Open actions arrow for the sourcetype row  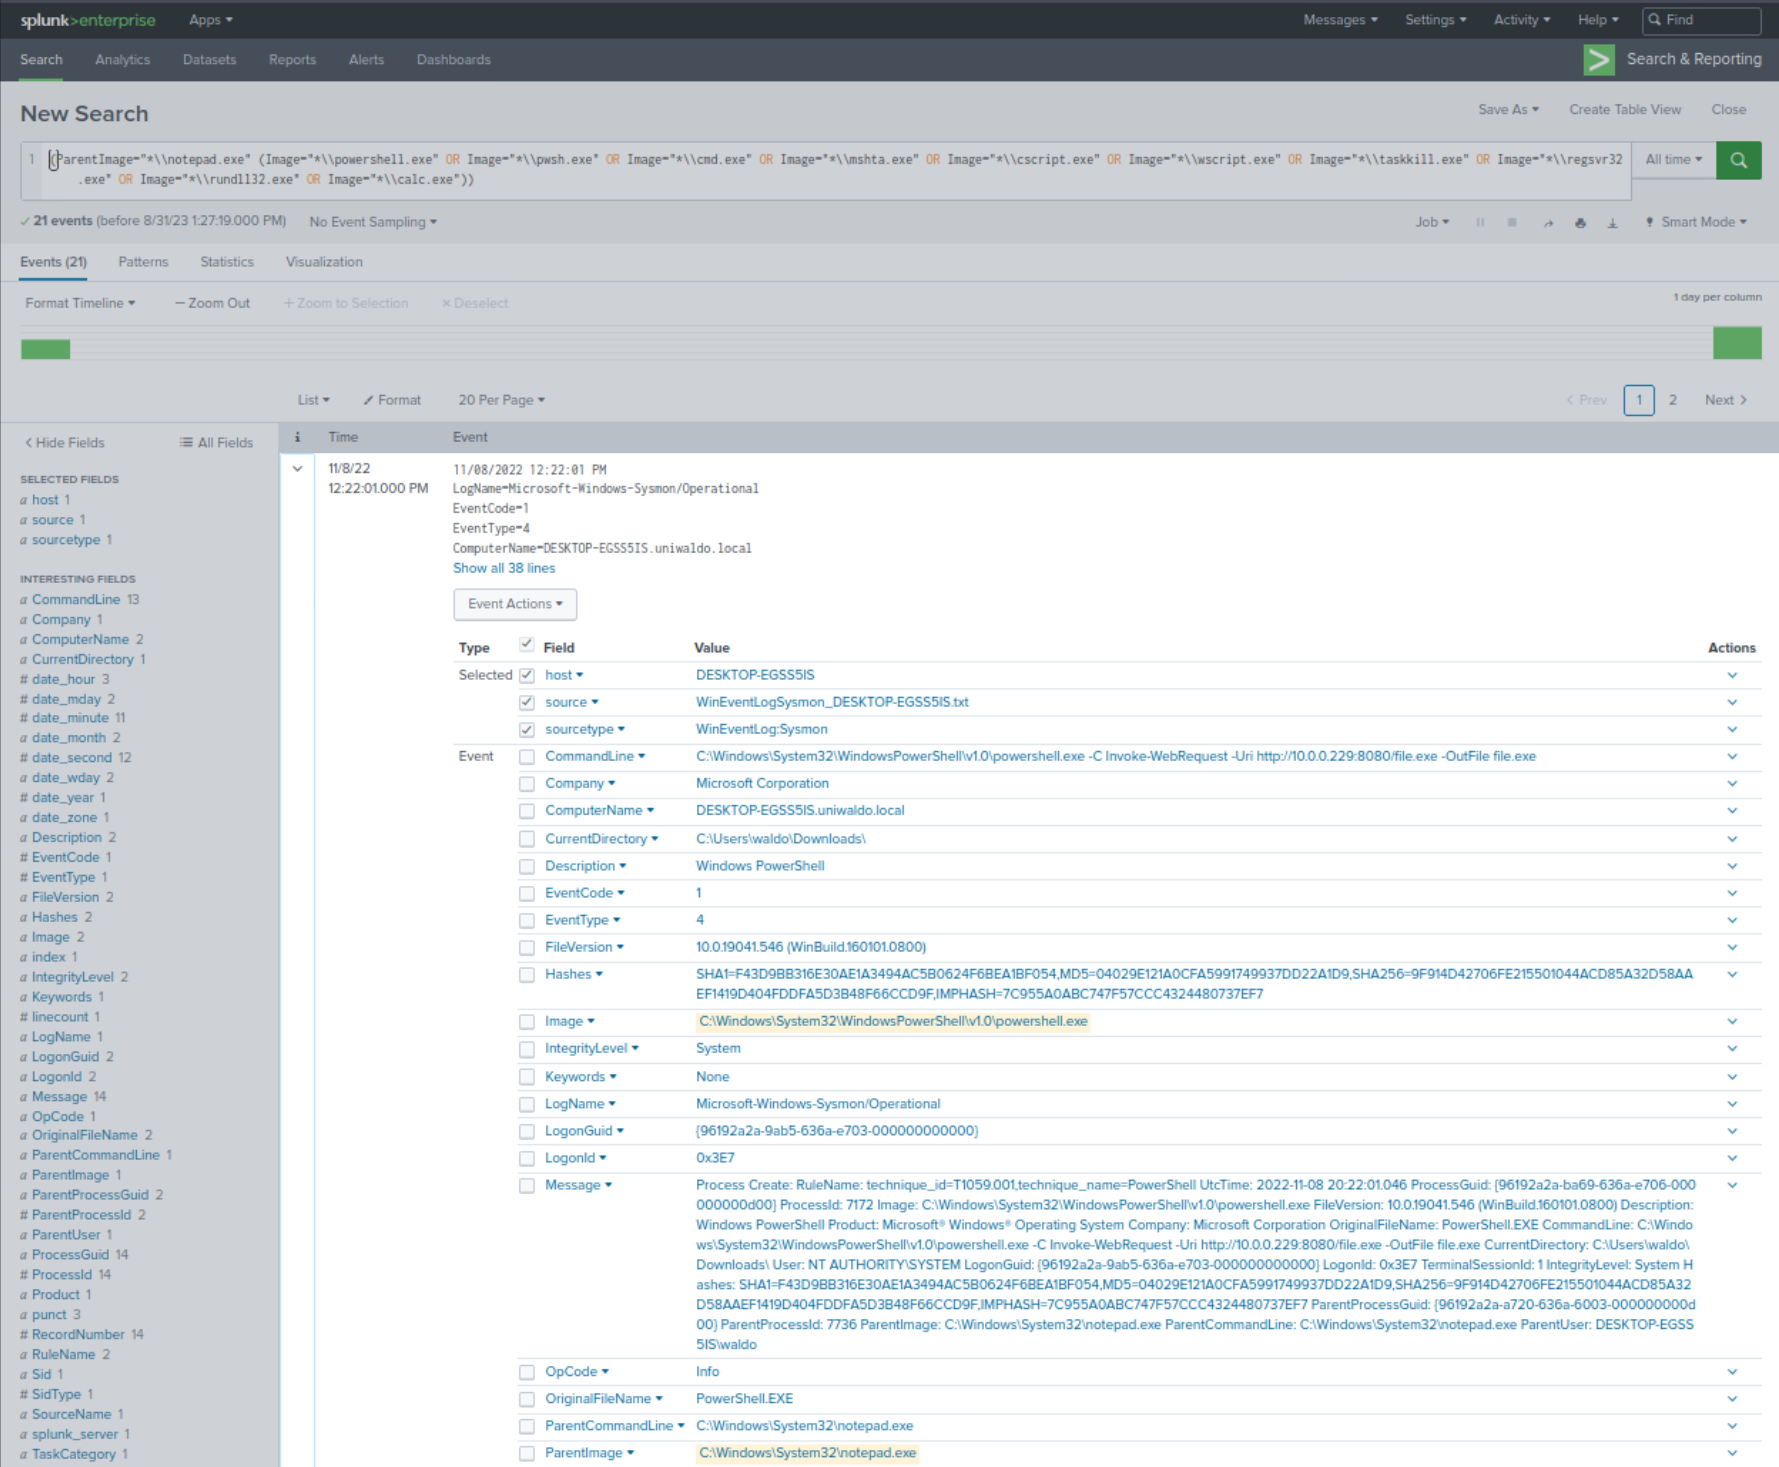[1732, 729]
